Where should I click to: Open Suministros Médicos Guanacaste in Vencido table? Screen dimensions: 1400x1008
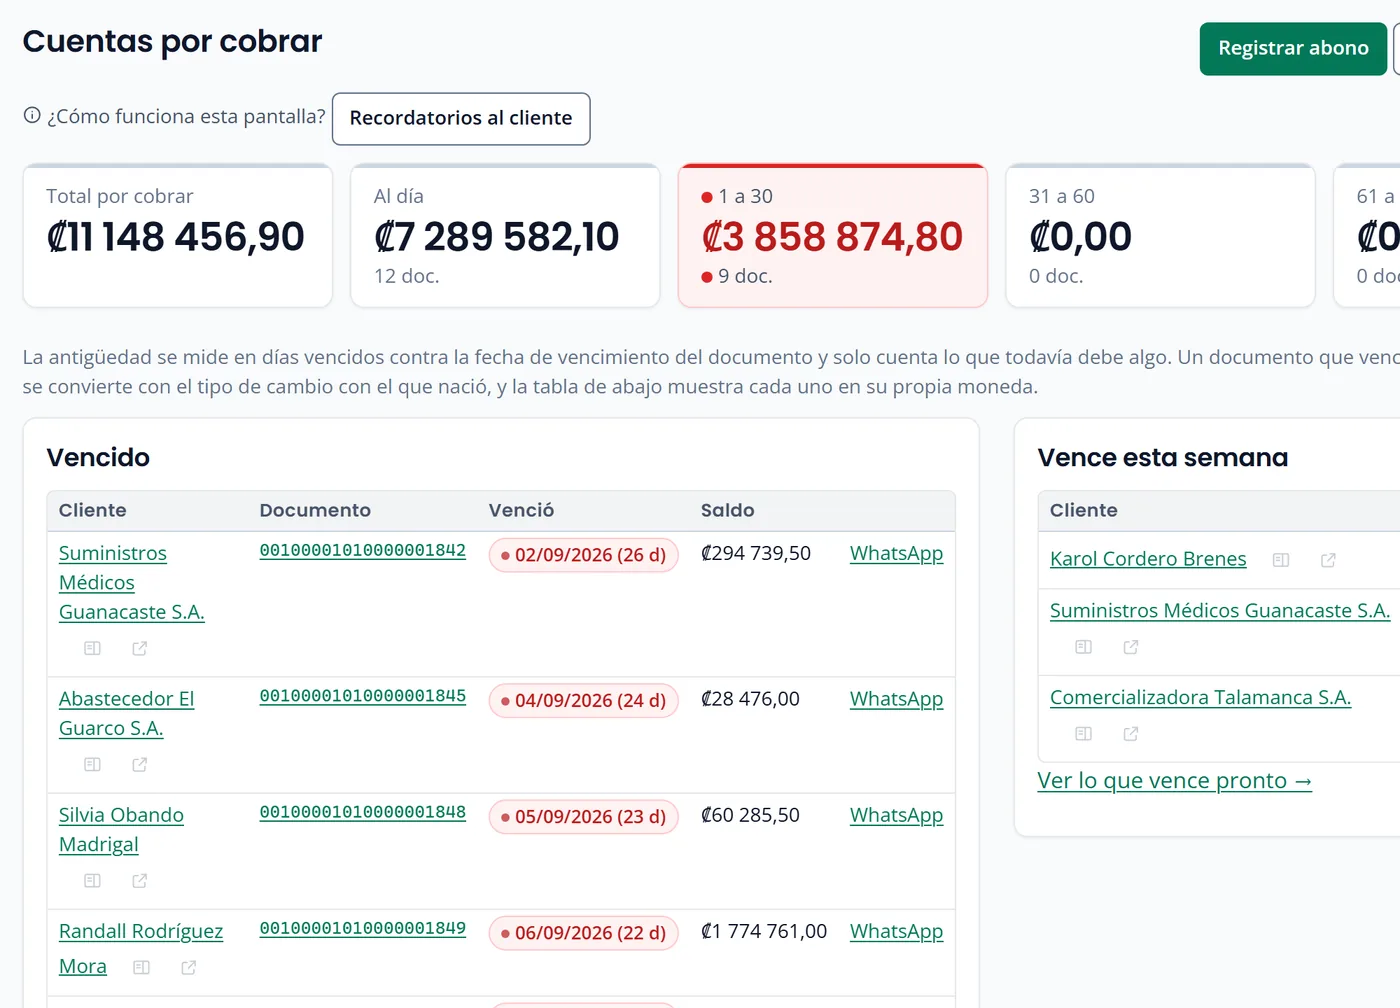click(x=131, y=582)
